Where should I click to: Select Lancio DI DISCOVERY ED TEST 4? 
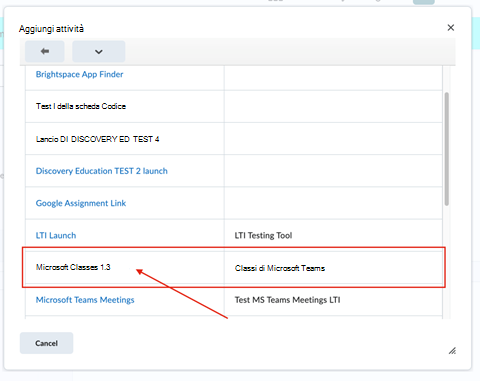pos(97,139)
